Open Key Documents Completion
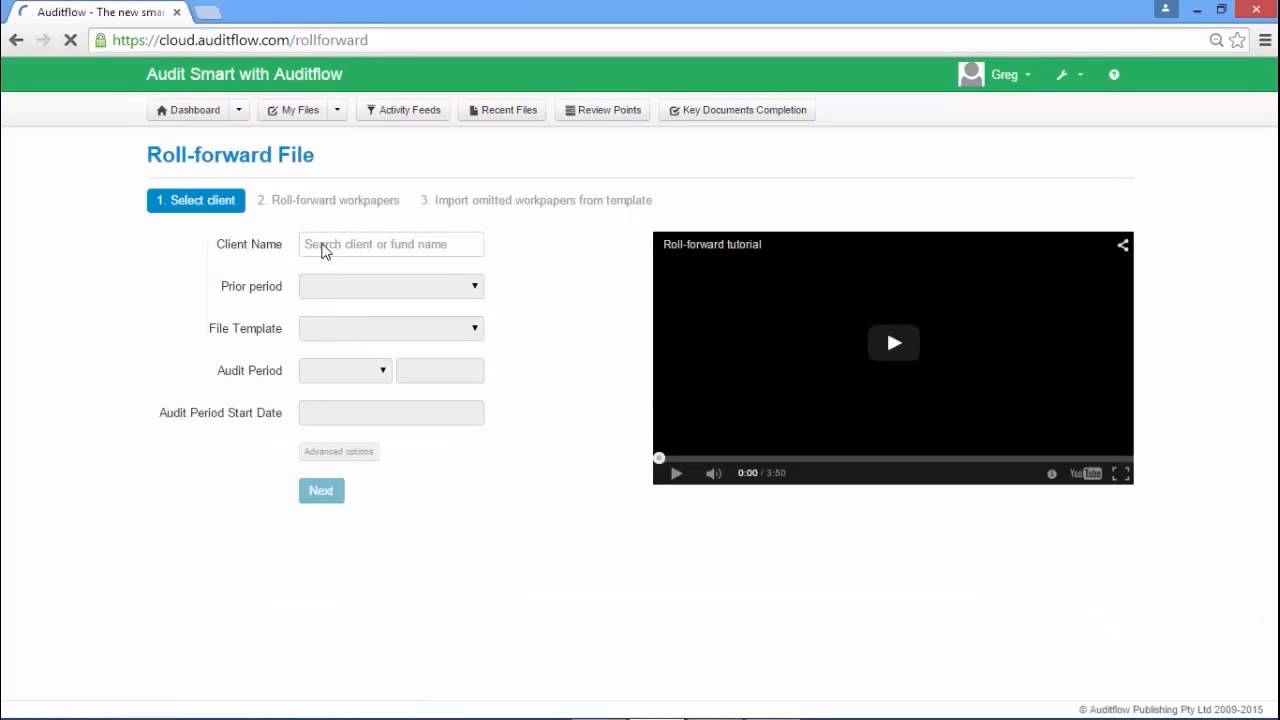Viewport: 1280px width, 720px height. 738,110
